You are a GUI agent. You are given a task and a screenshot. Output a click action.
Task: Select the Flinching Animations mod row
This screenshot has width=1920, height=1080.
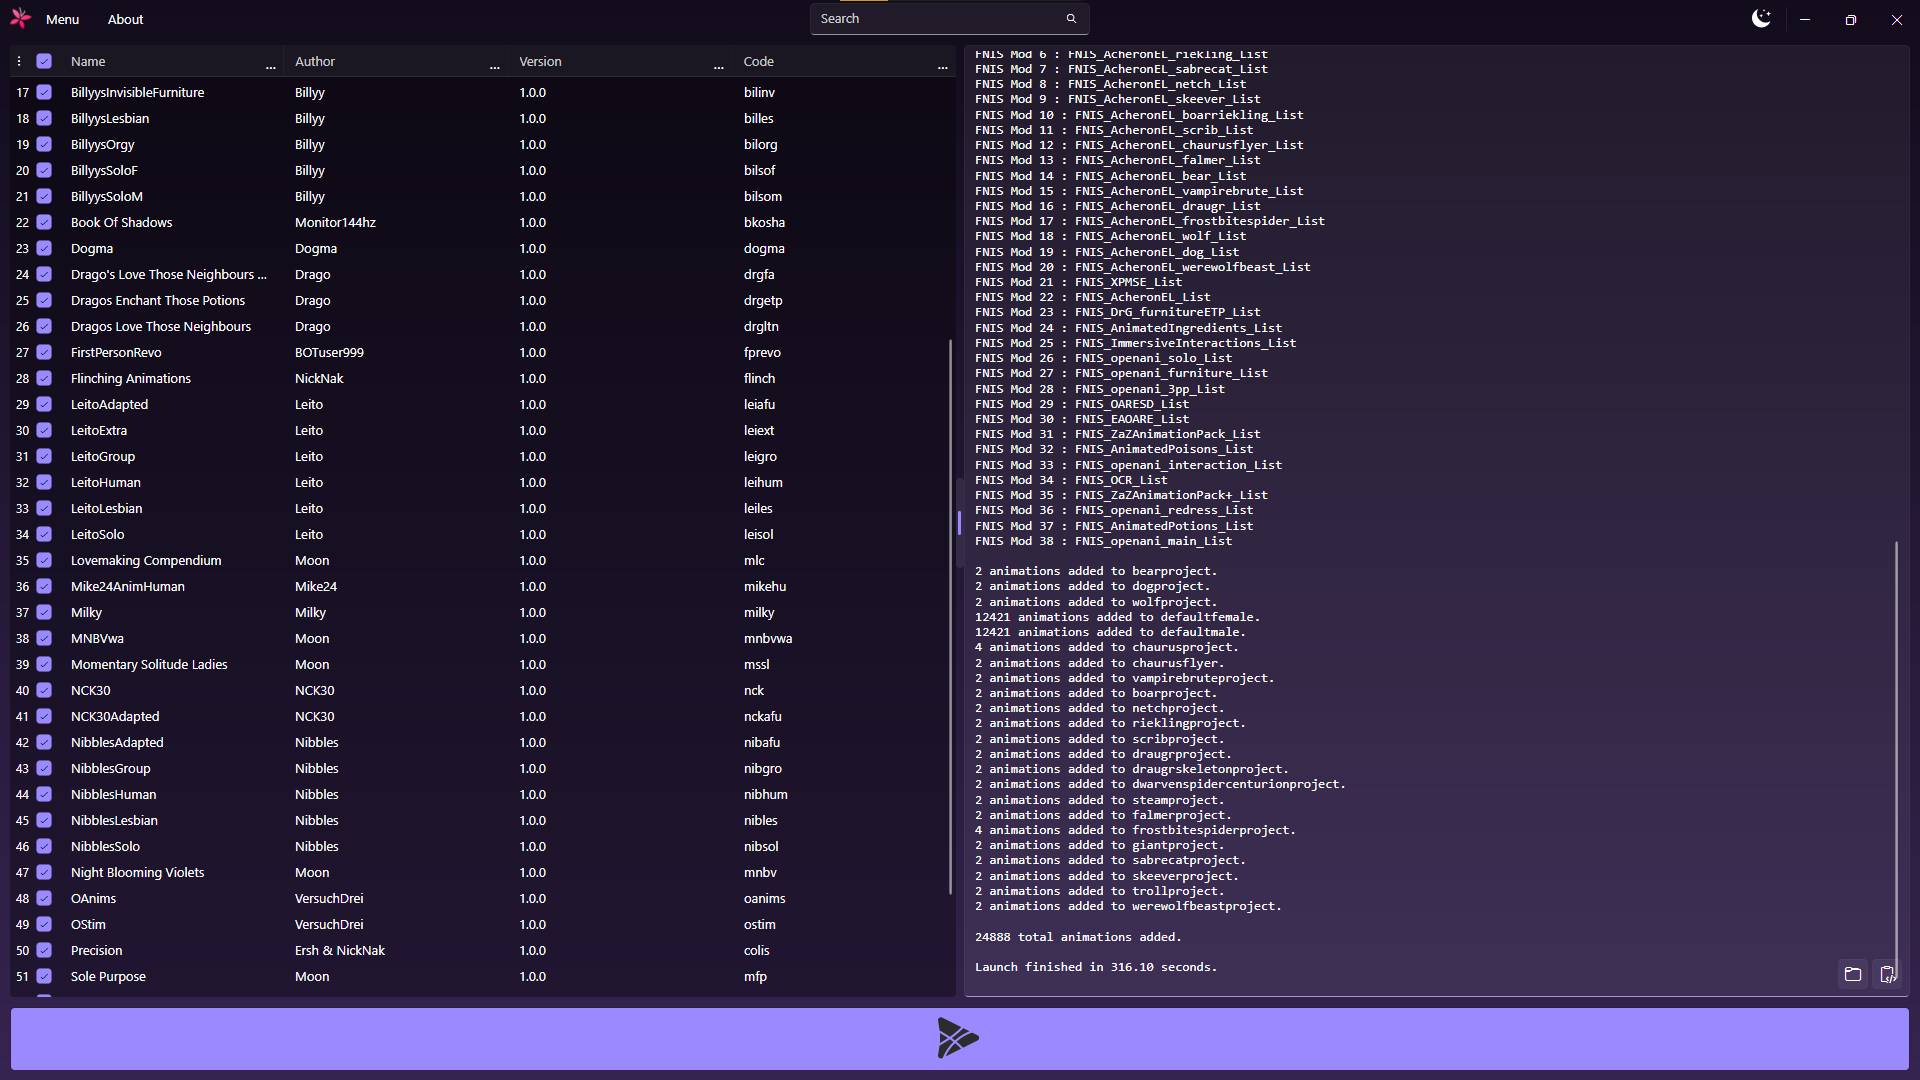pyautogui.click(x=131, y=378)
